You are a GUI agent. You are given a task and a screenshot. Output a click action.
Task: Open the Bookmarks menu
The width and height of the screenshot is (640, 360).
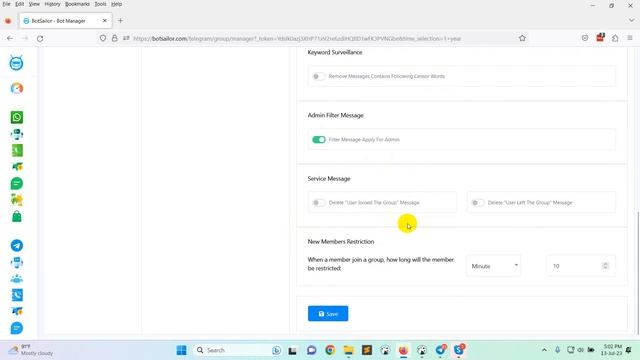pos(78,4)
